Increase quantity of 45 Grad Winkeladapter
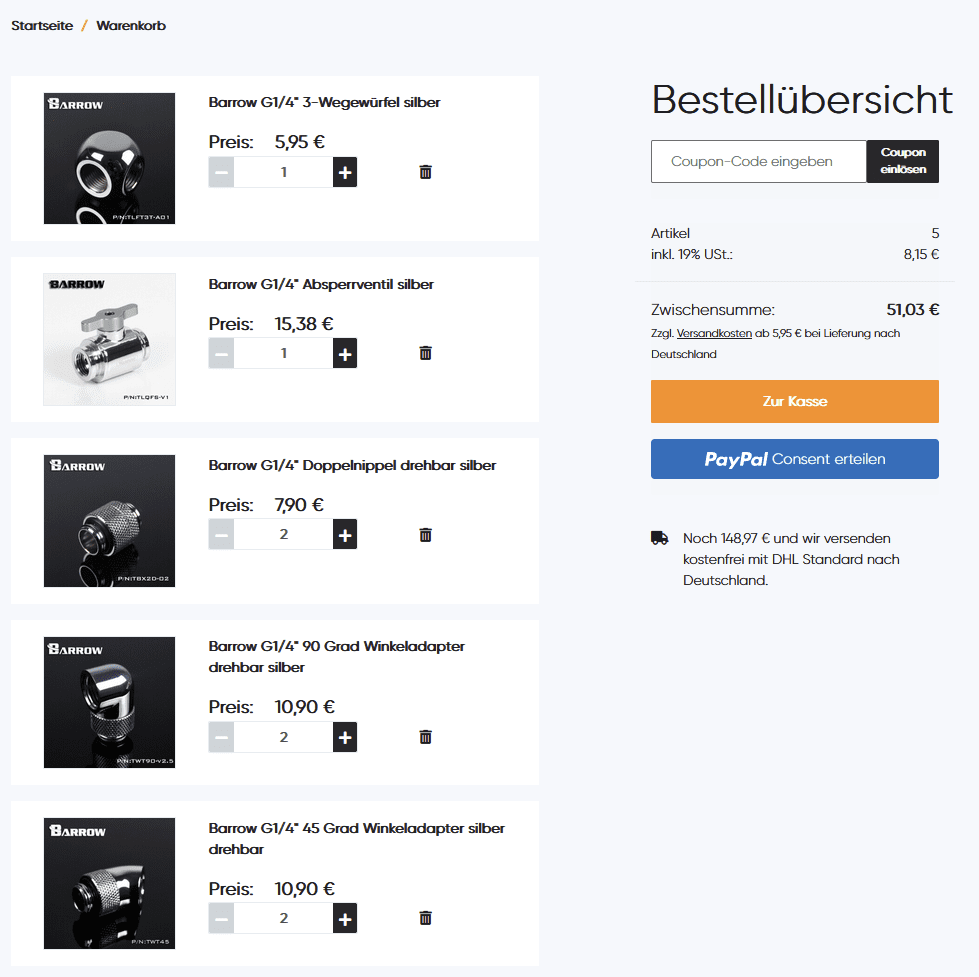This screenshot has width=979, height=977. click(345, 918)
